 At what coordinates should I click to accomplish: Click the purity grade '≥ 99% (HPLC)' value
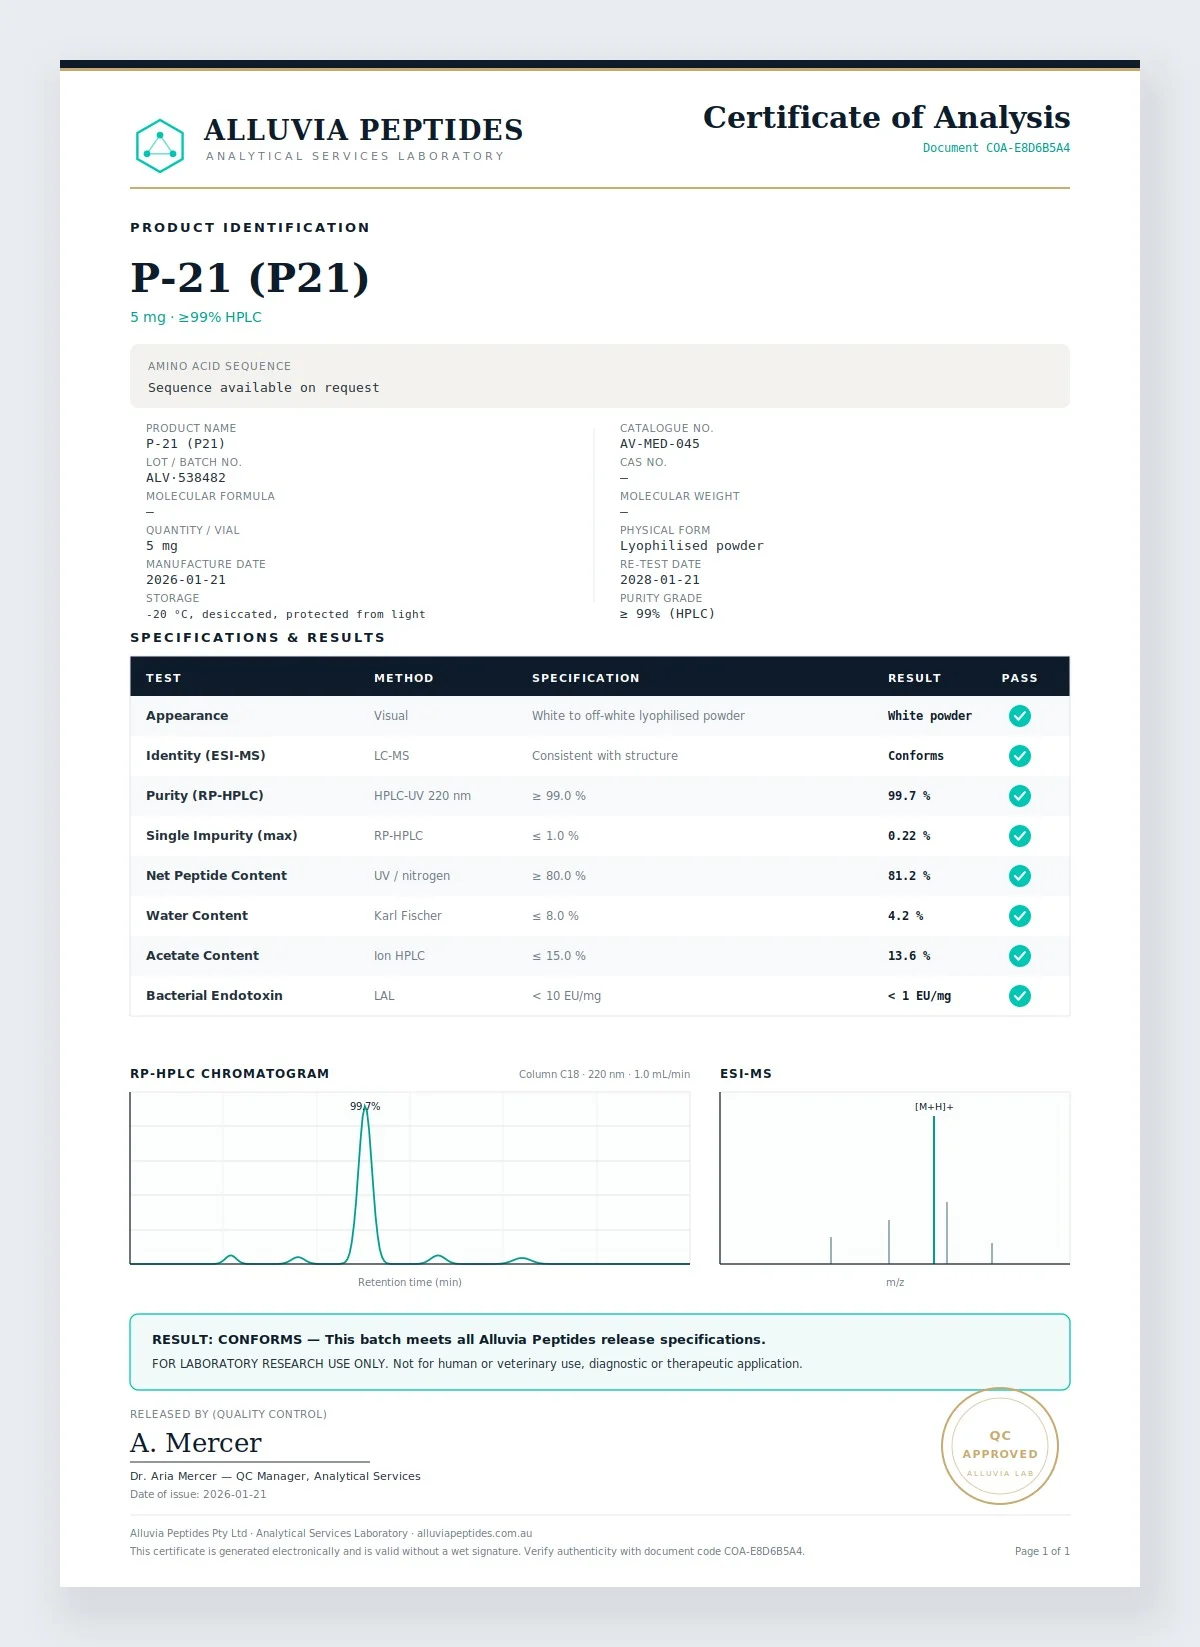point(668,614)
